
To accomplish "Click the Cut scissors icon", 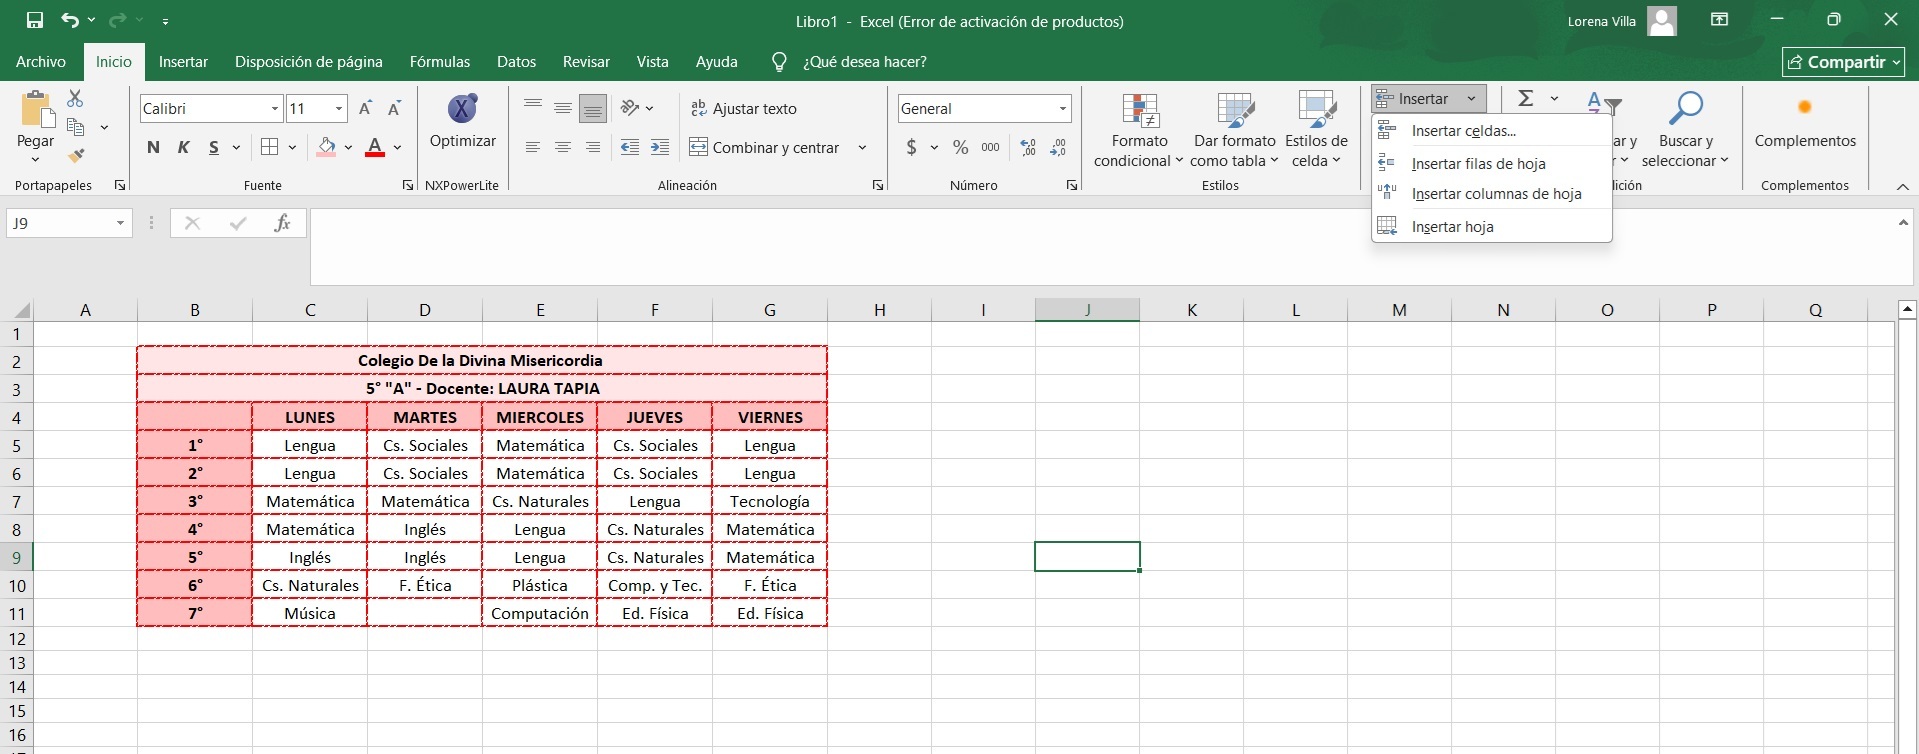I will pyautogui.click(x=75, y=98).
